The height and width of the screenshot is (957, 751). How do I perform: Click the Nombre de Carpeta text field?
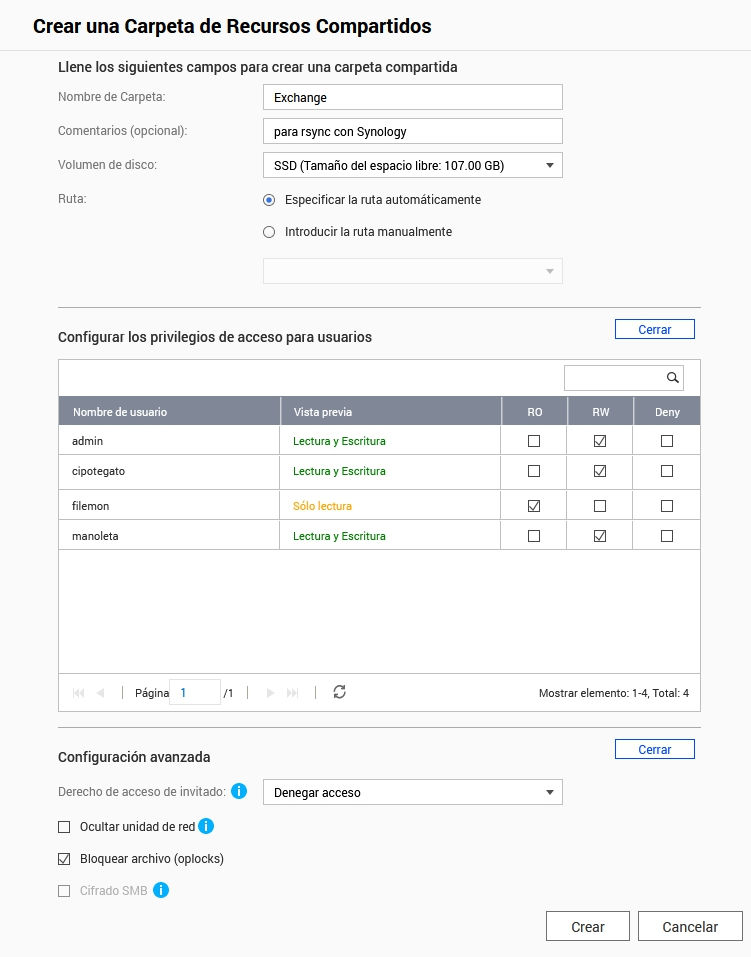pyautogui.click(x=412, y=98)
